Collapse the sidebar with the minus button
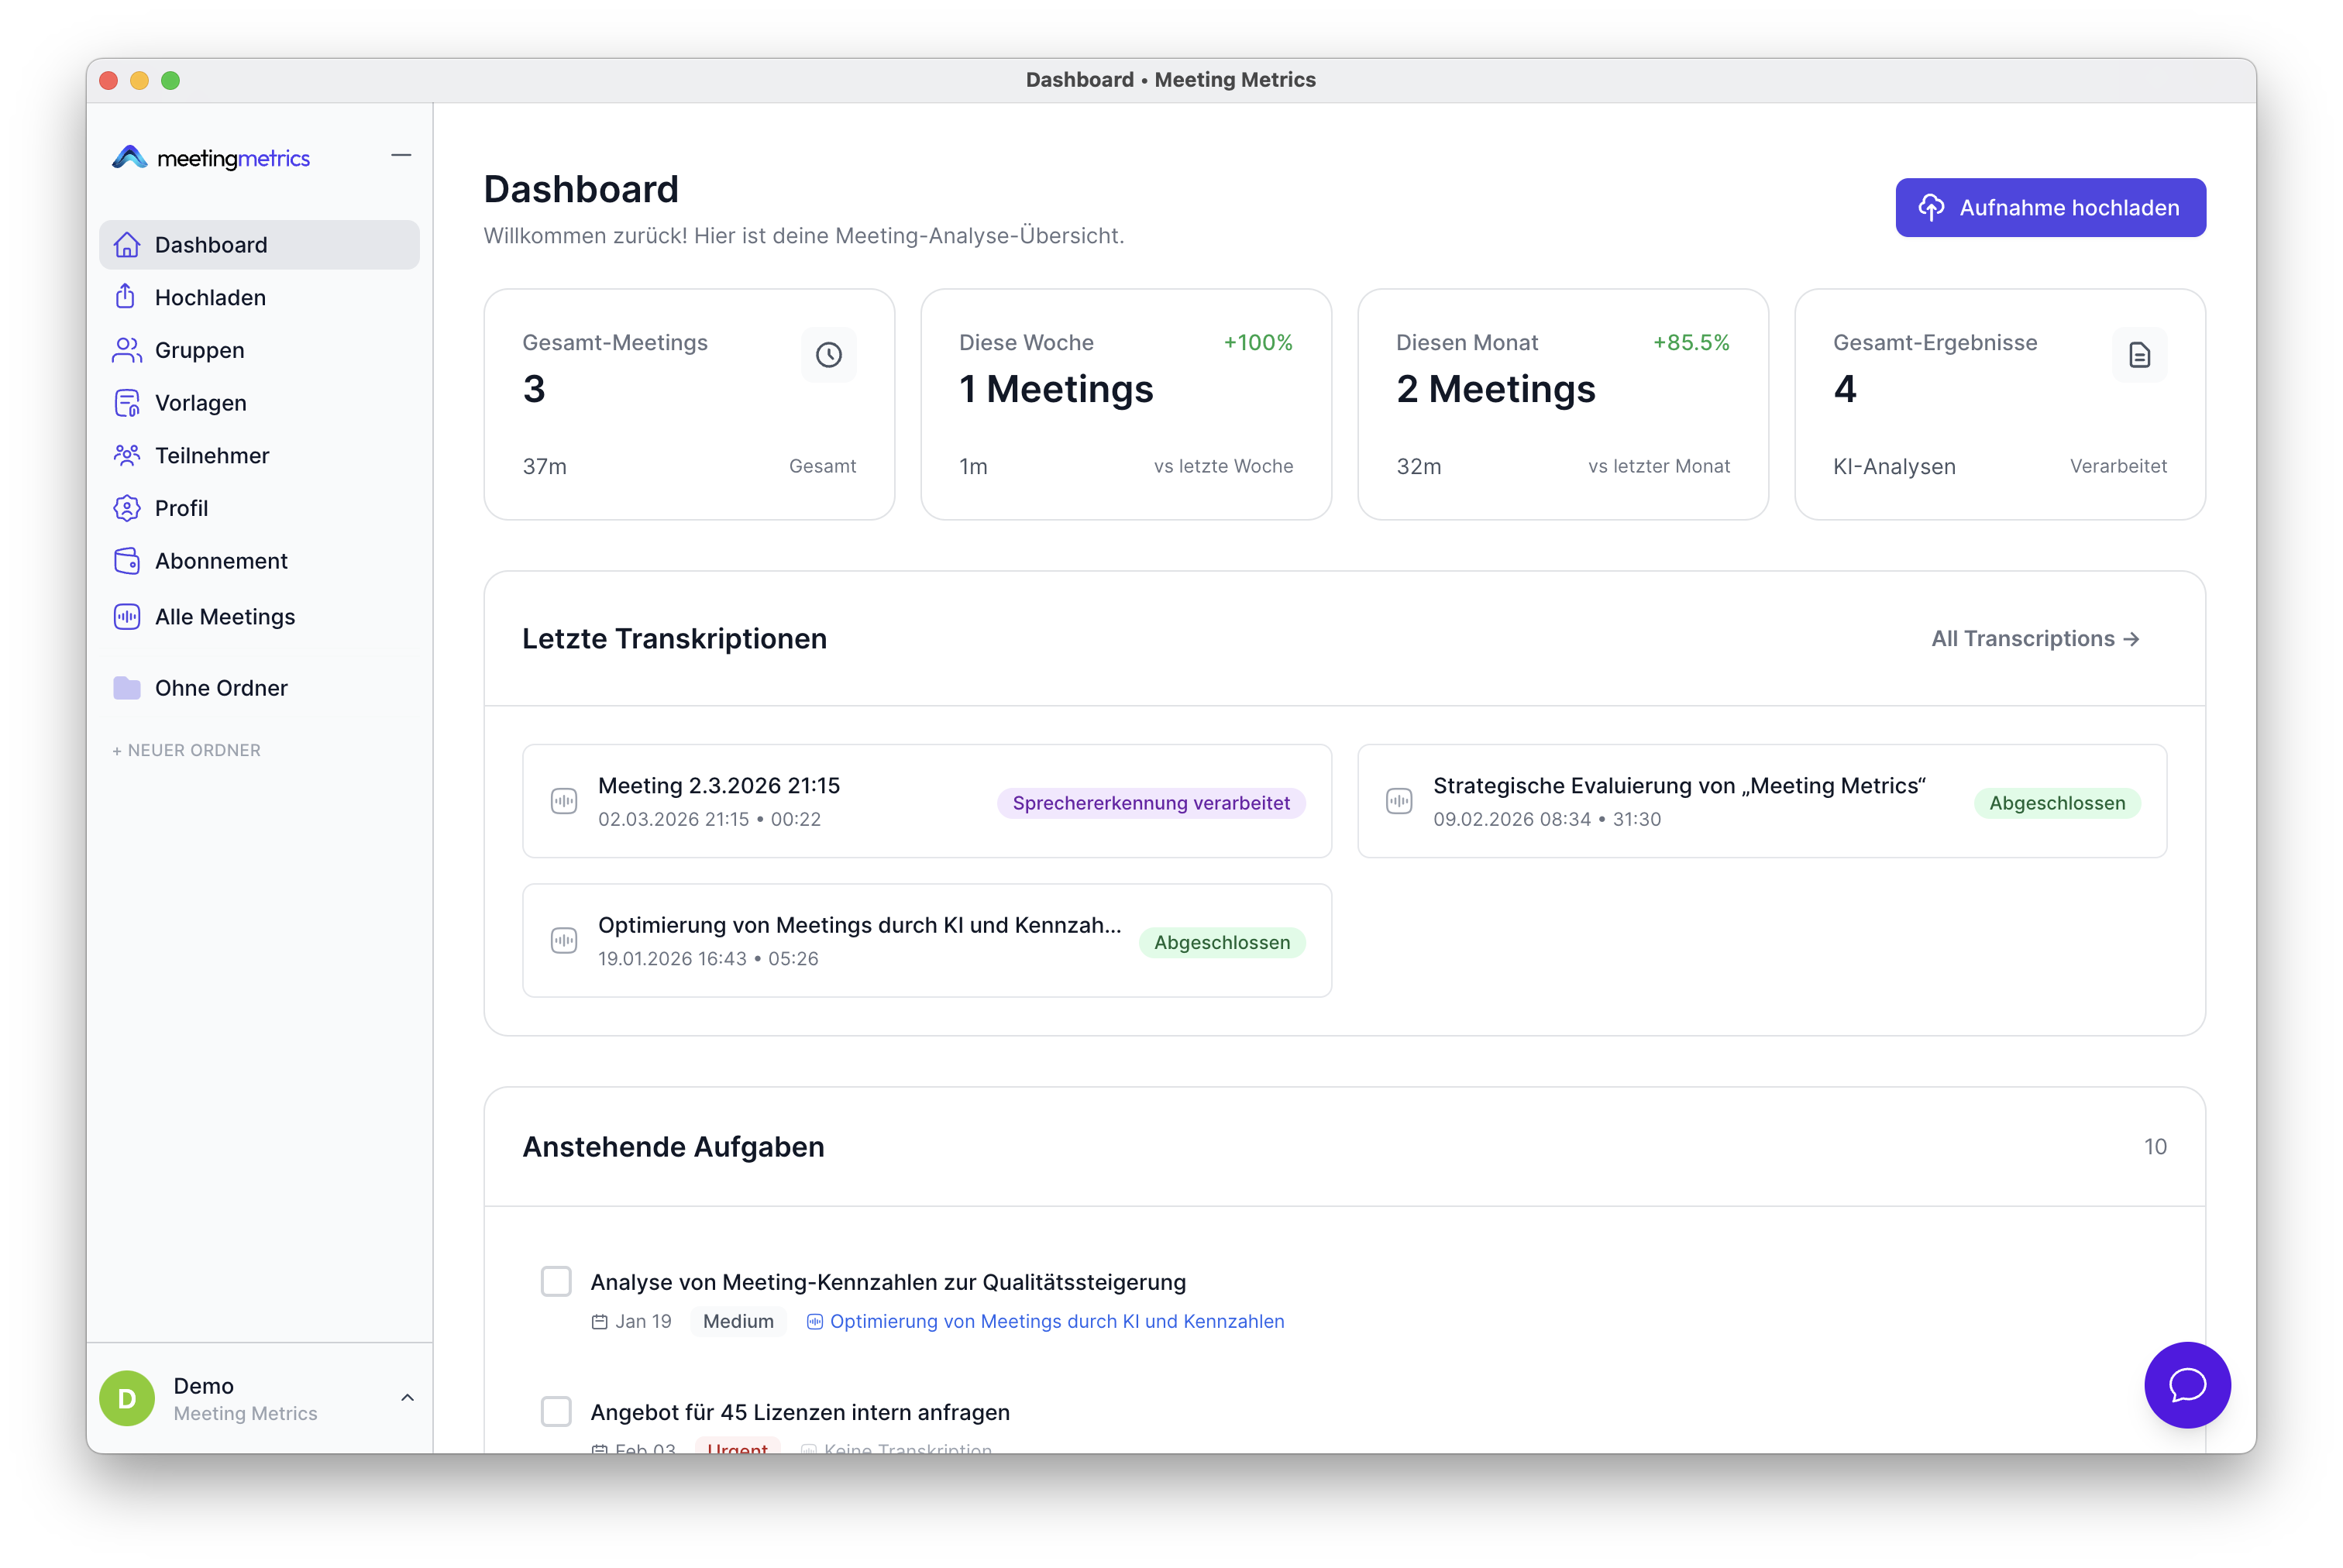 (x=401, y=156)
